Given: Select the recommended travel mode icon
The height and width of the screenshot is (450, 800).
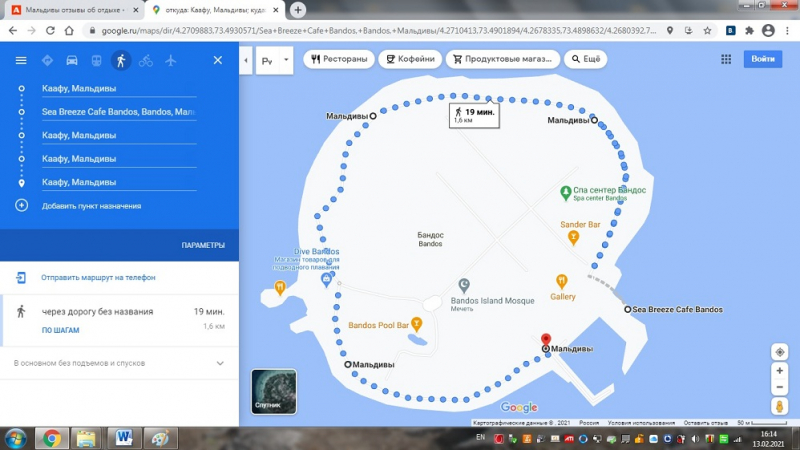Looking at the screenshot, I should 47,61.
